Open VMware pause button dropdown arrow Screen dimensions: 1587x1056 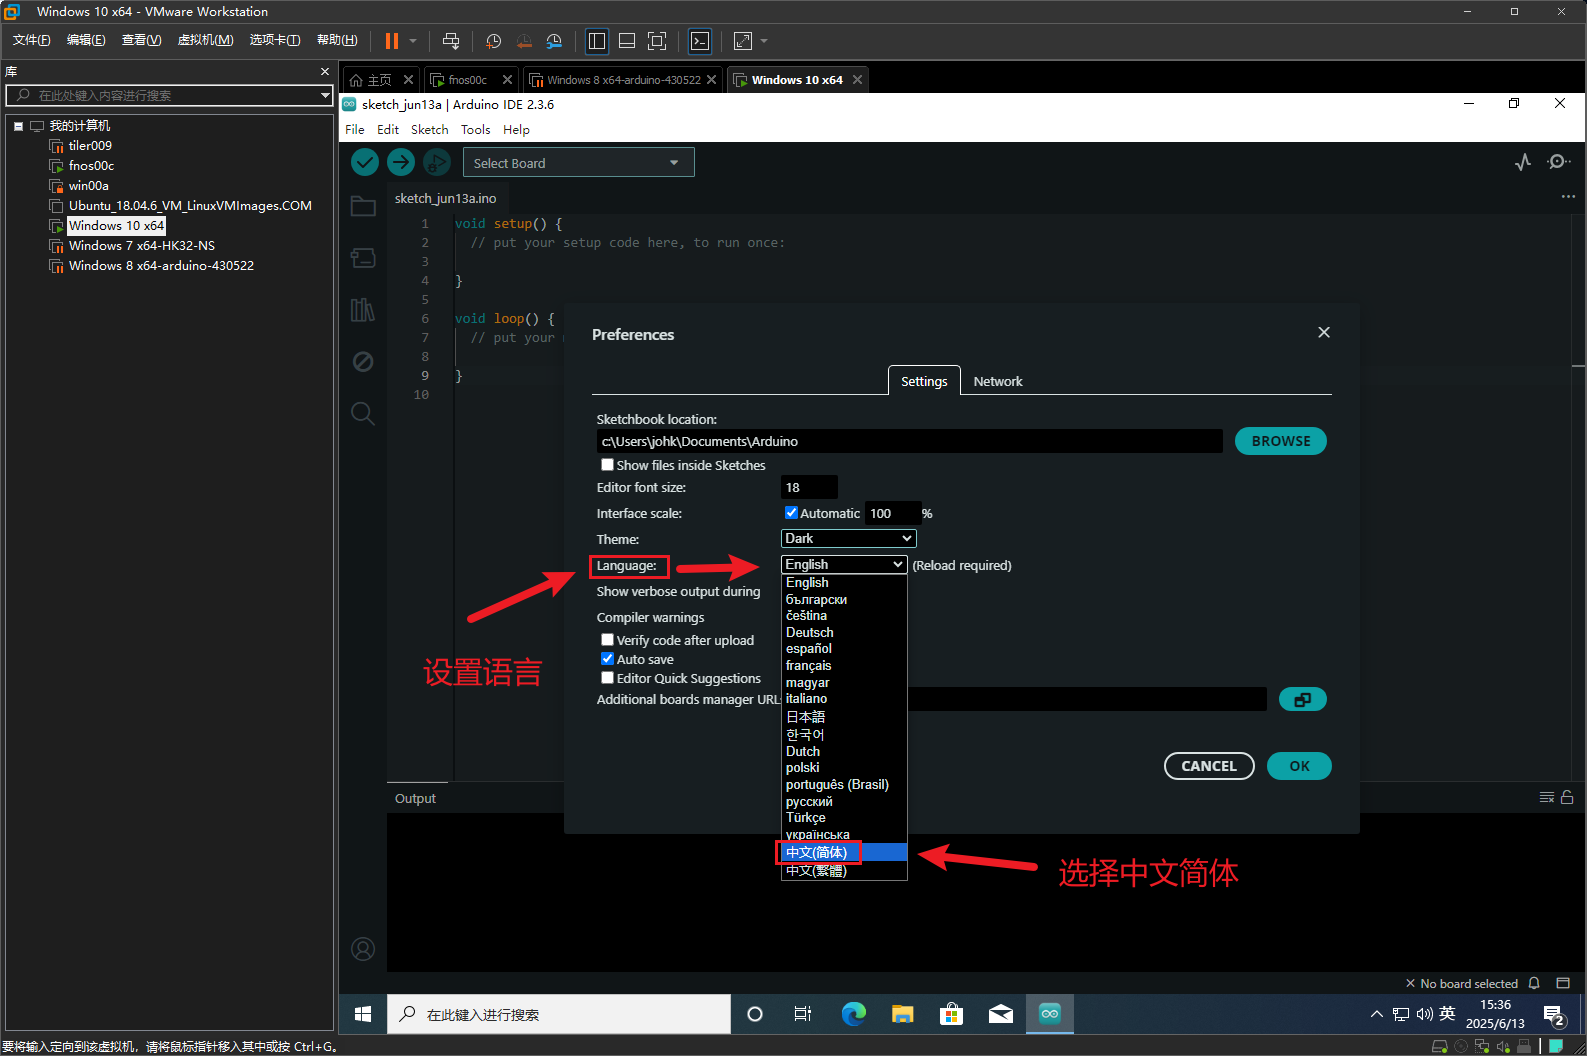tap(412, 41)
